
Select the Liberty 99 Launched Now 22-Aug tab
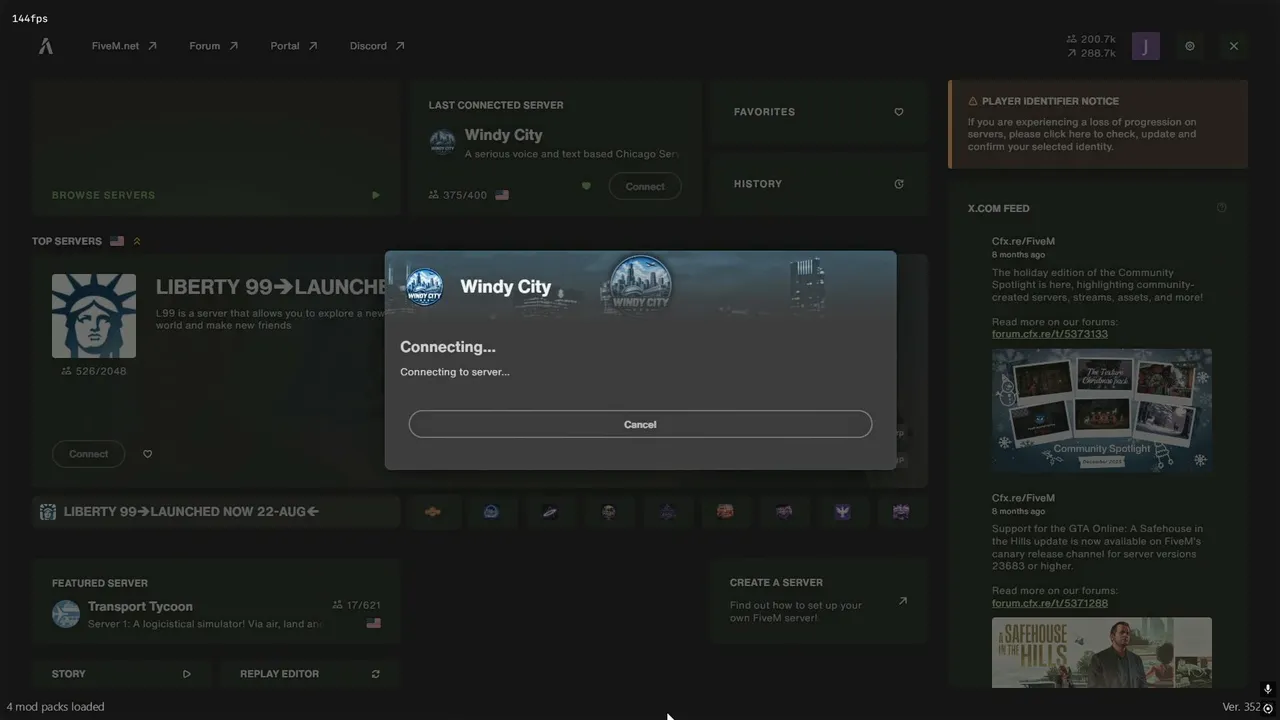click(216, 512)
